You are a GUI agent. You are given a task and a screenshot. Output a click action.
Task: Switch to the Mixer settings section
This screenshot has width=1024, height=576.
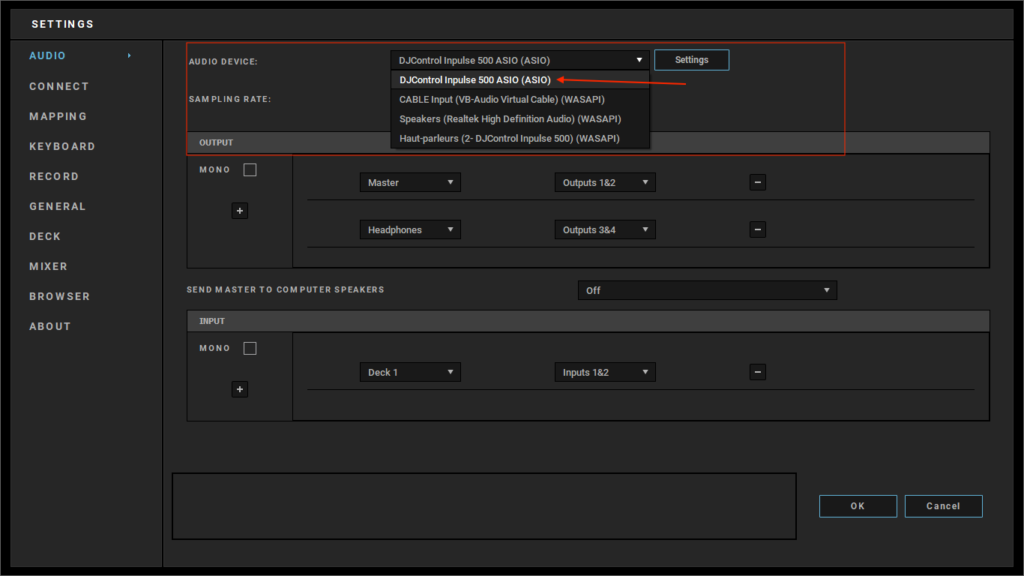pos(49,267)
